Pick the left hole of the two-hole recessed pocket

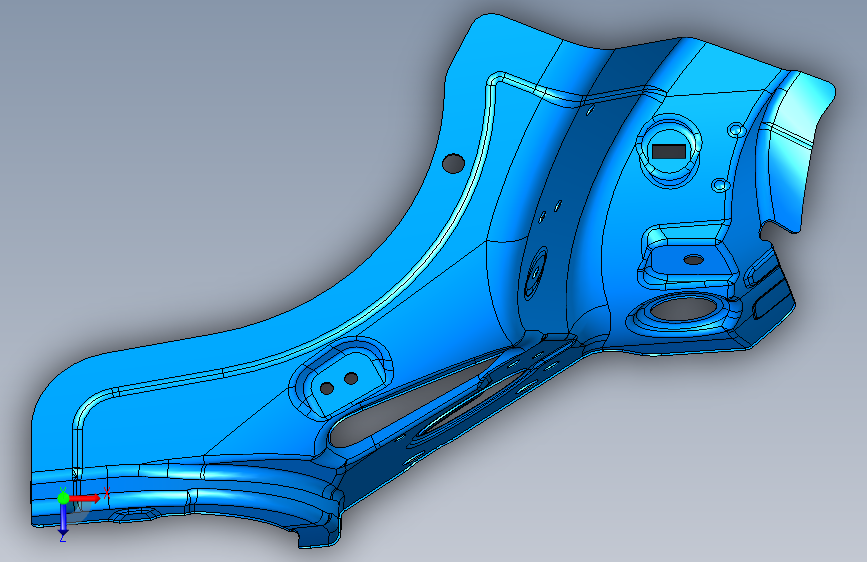tap(327, 388)
